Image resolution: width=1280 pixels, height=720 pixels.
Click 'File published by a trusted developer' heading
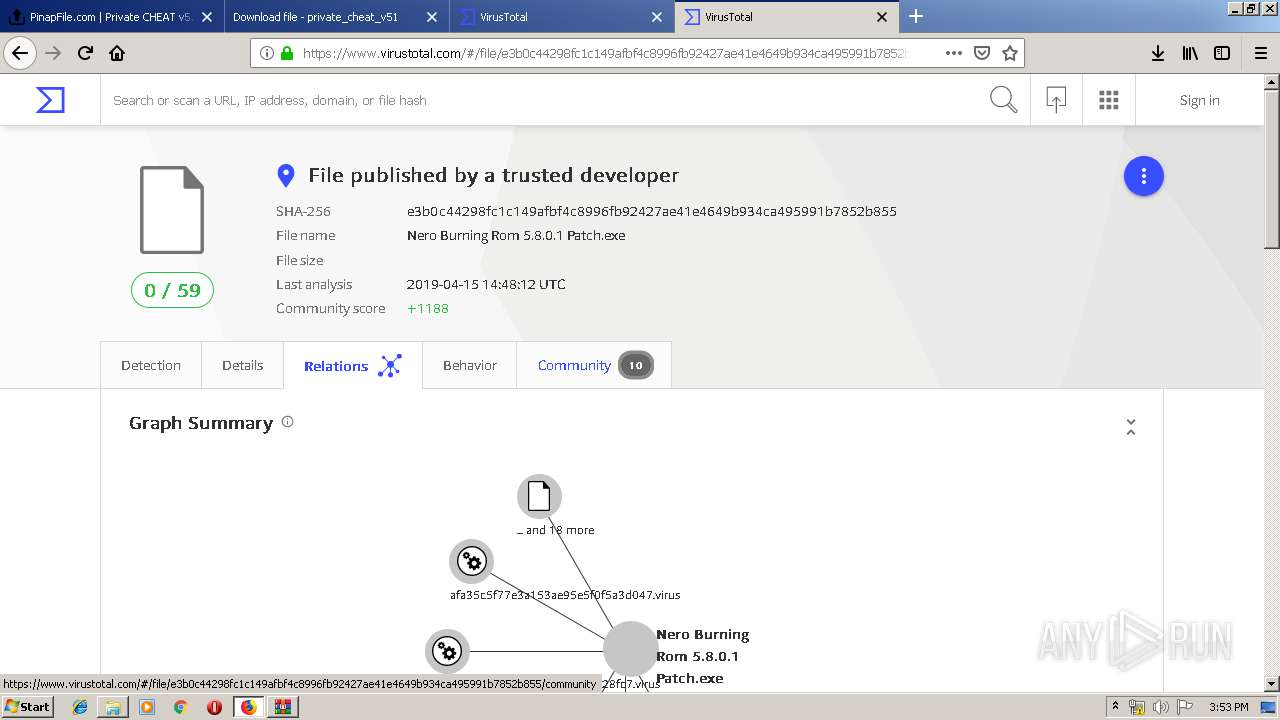tap(494, 175)
